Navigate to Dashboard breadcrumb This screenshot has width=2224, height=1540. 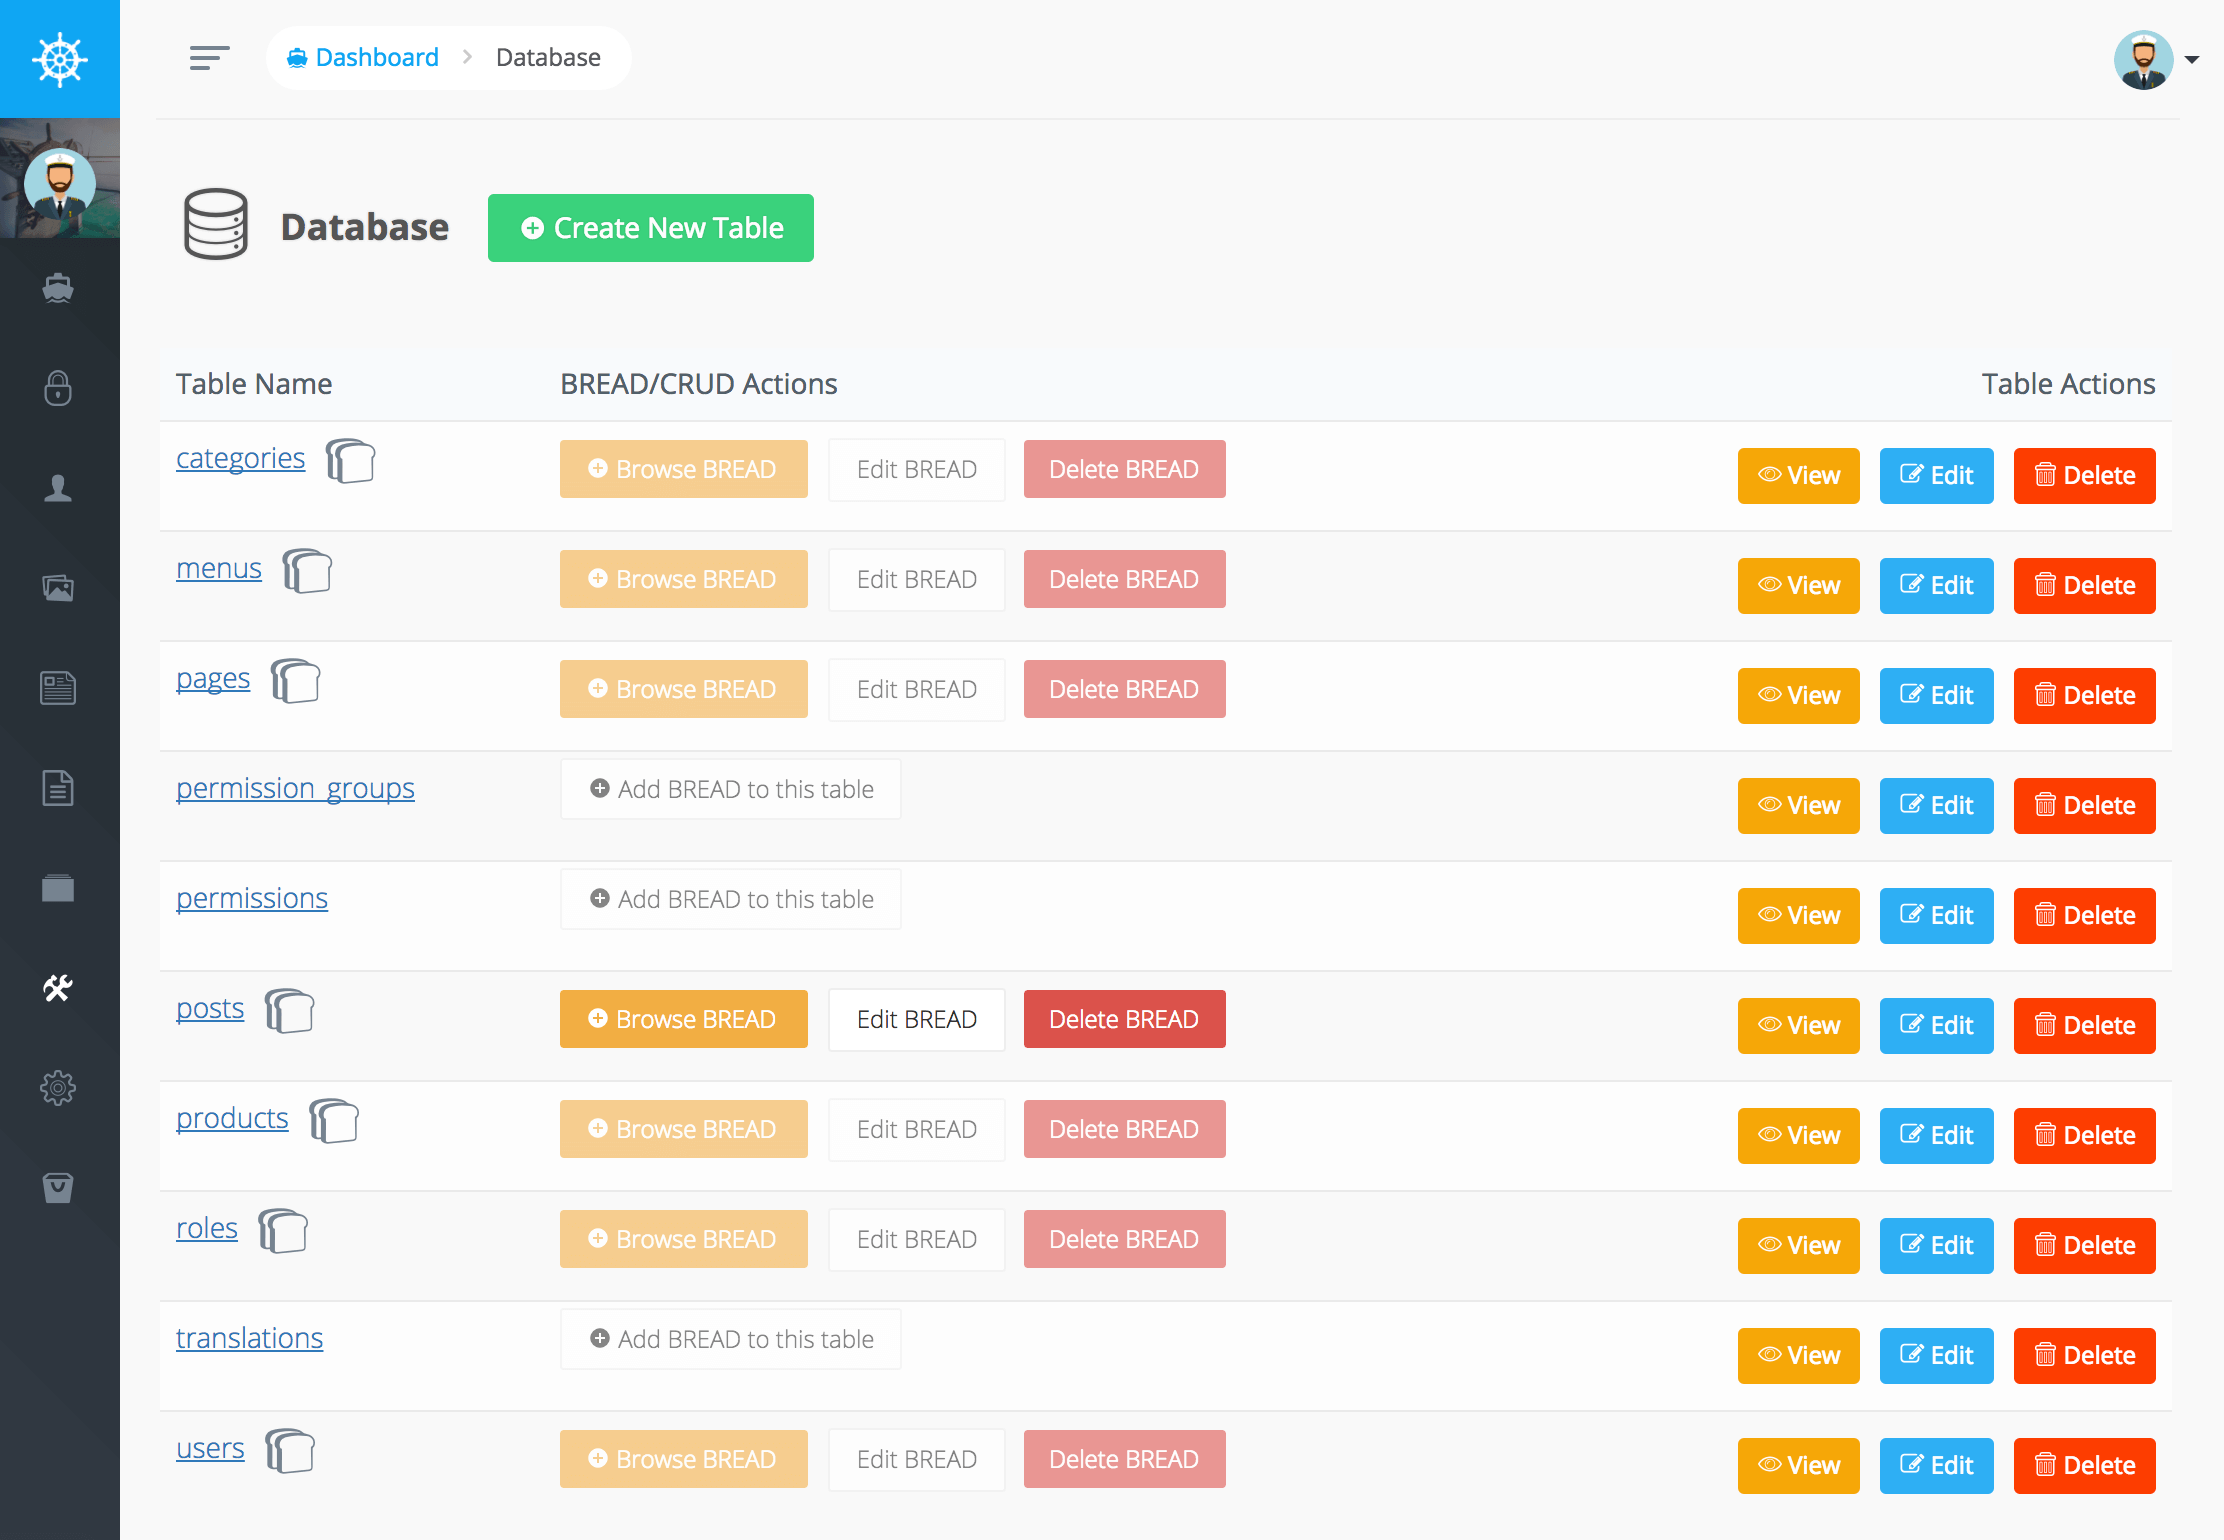(x=376, y=58)
